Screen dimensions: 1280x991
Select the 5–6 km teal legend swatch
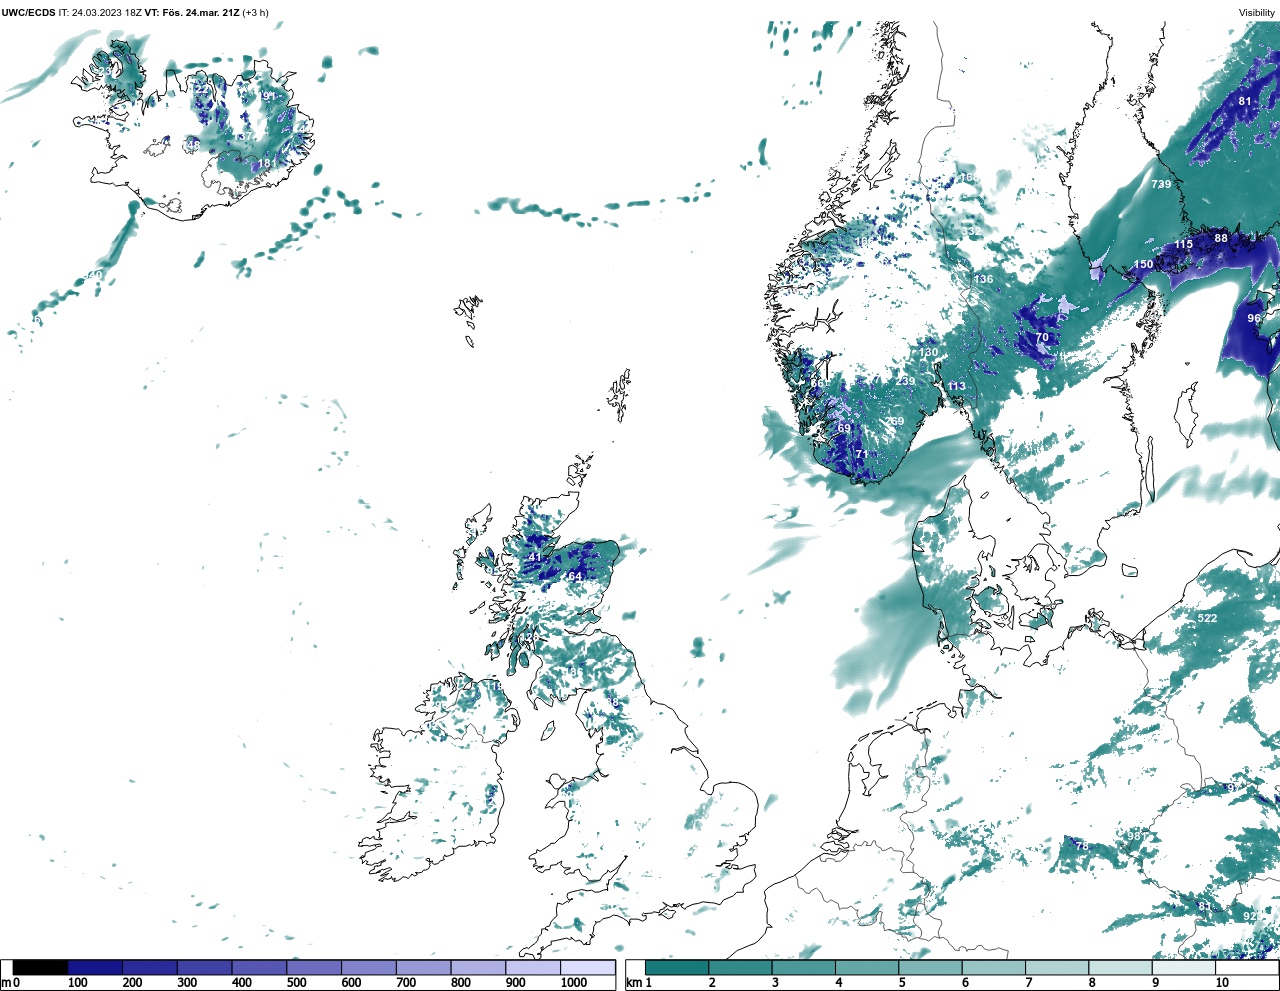coord(930,968)
